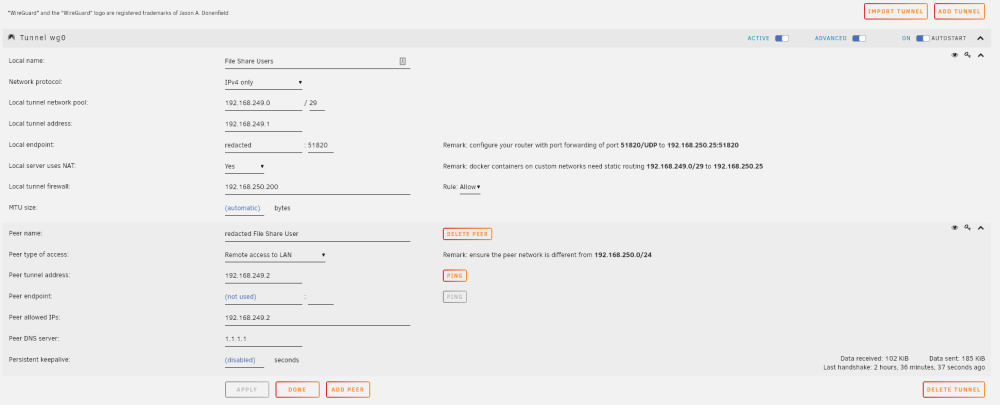The width and height of the screenshot is (1000, 405).
Task: Collapse the tunnel settings section chevron
Action: [x=981, y=55]
